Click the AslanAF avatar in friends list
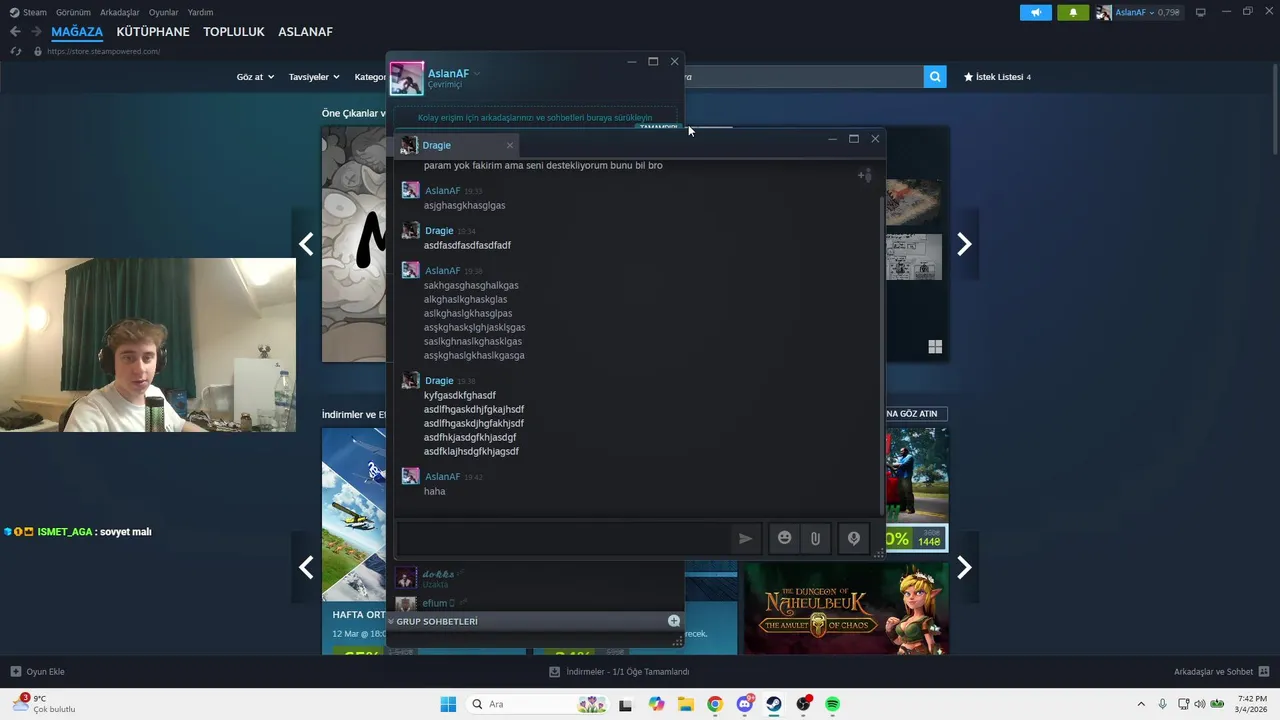 tap(407, 78)
